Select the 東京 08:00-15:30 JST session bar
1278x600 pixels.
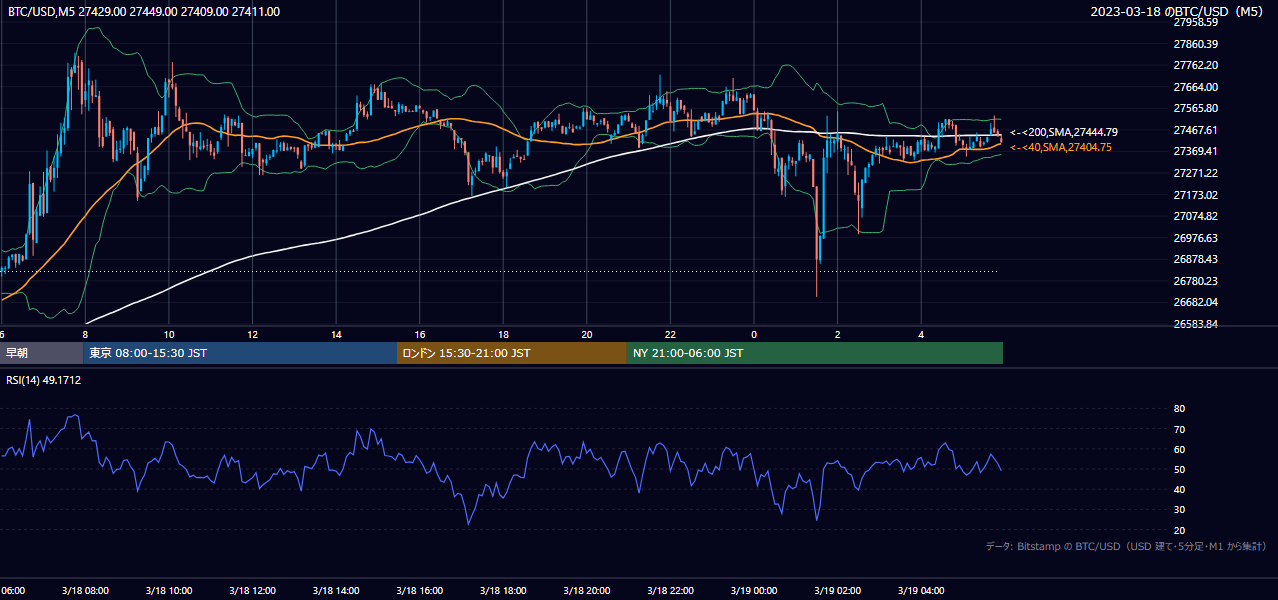pyautogui.click(x=240, y=353)
